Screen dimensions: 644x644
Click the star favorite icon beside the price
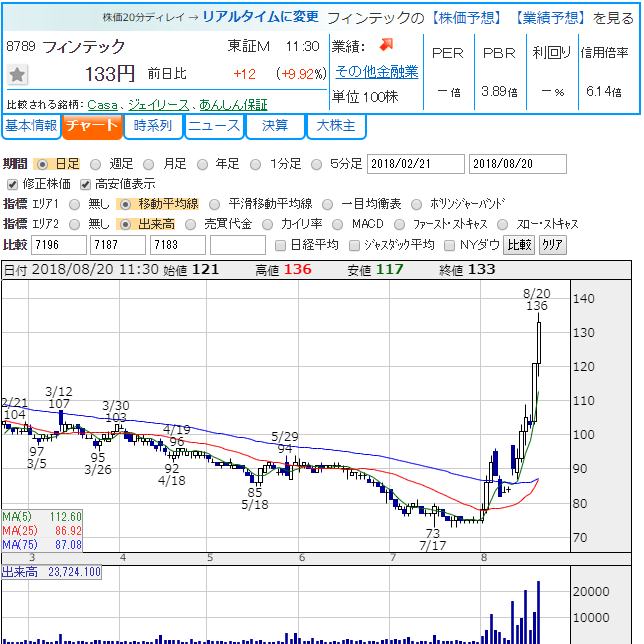pyautogui.click(x=18, y=74)
